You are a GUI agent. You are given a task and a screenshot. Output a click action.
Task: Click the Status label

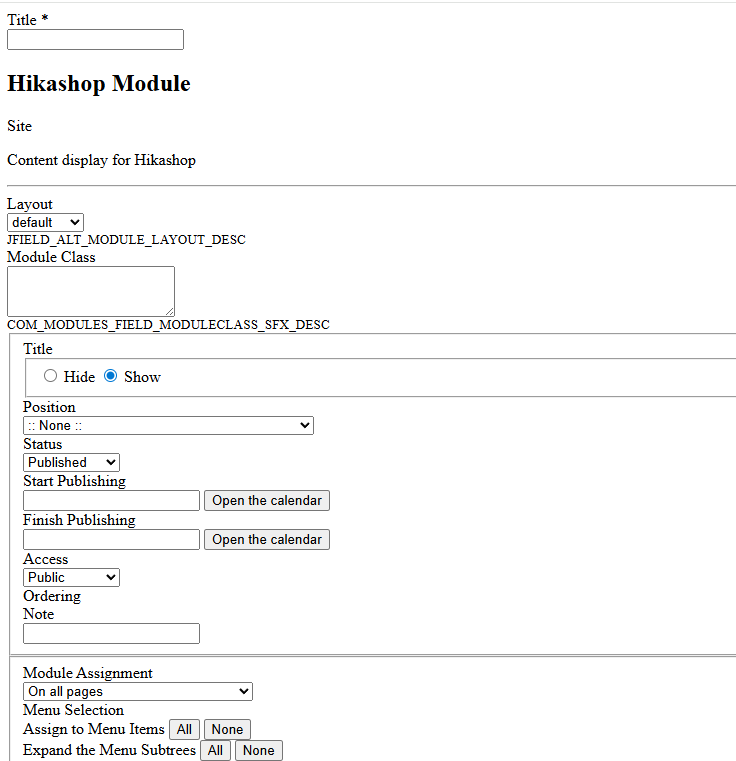(x=43, y=444)
